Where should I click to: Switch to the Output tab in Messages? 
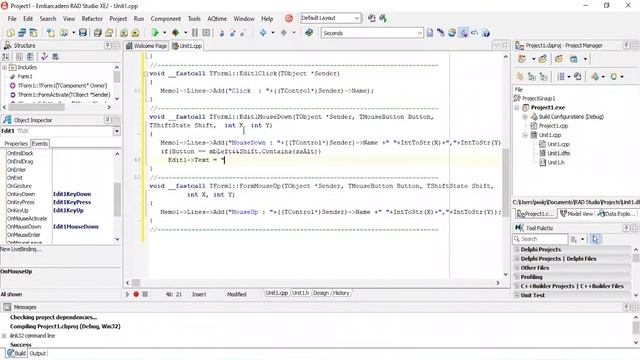point(38,353)
